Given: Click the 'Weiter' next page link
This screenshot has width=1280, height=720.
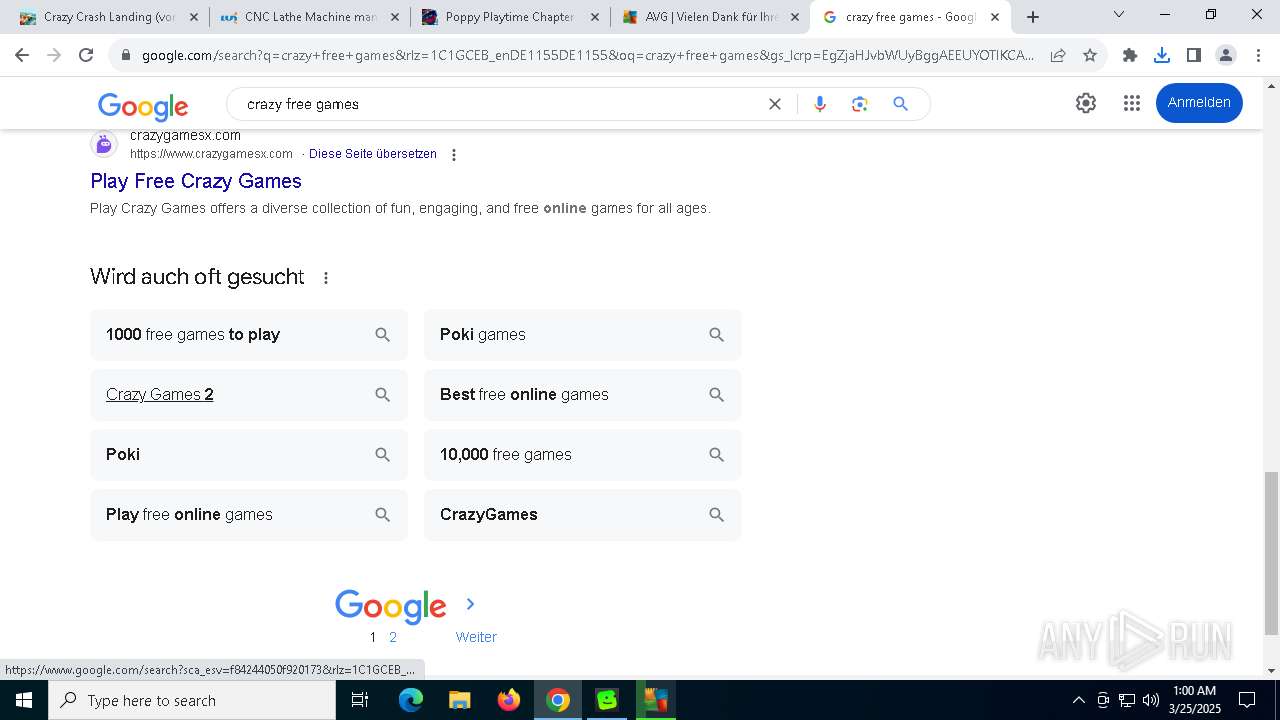Looking at the screenshot, I should 476,637.
